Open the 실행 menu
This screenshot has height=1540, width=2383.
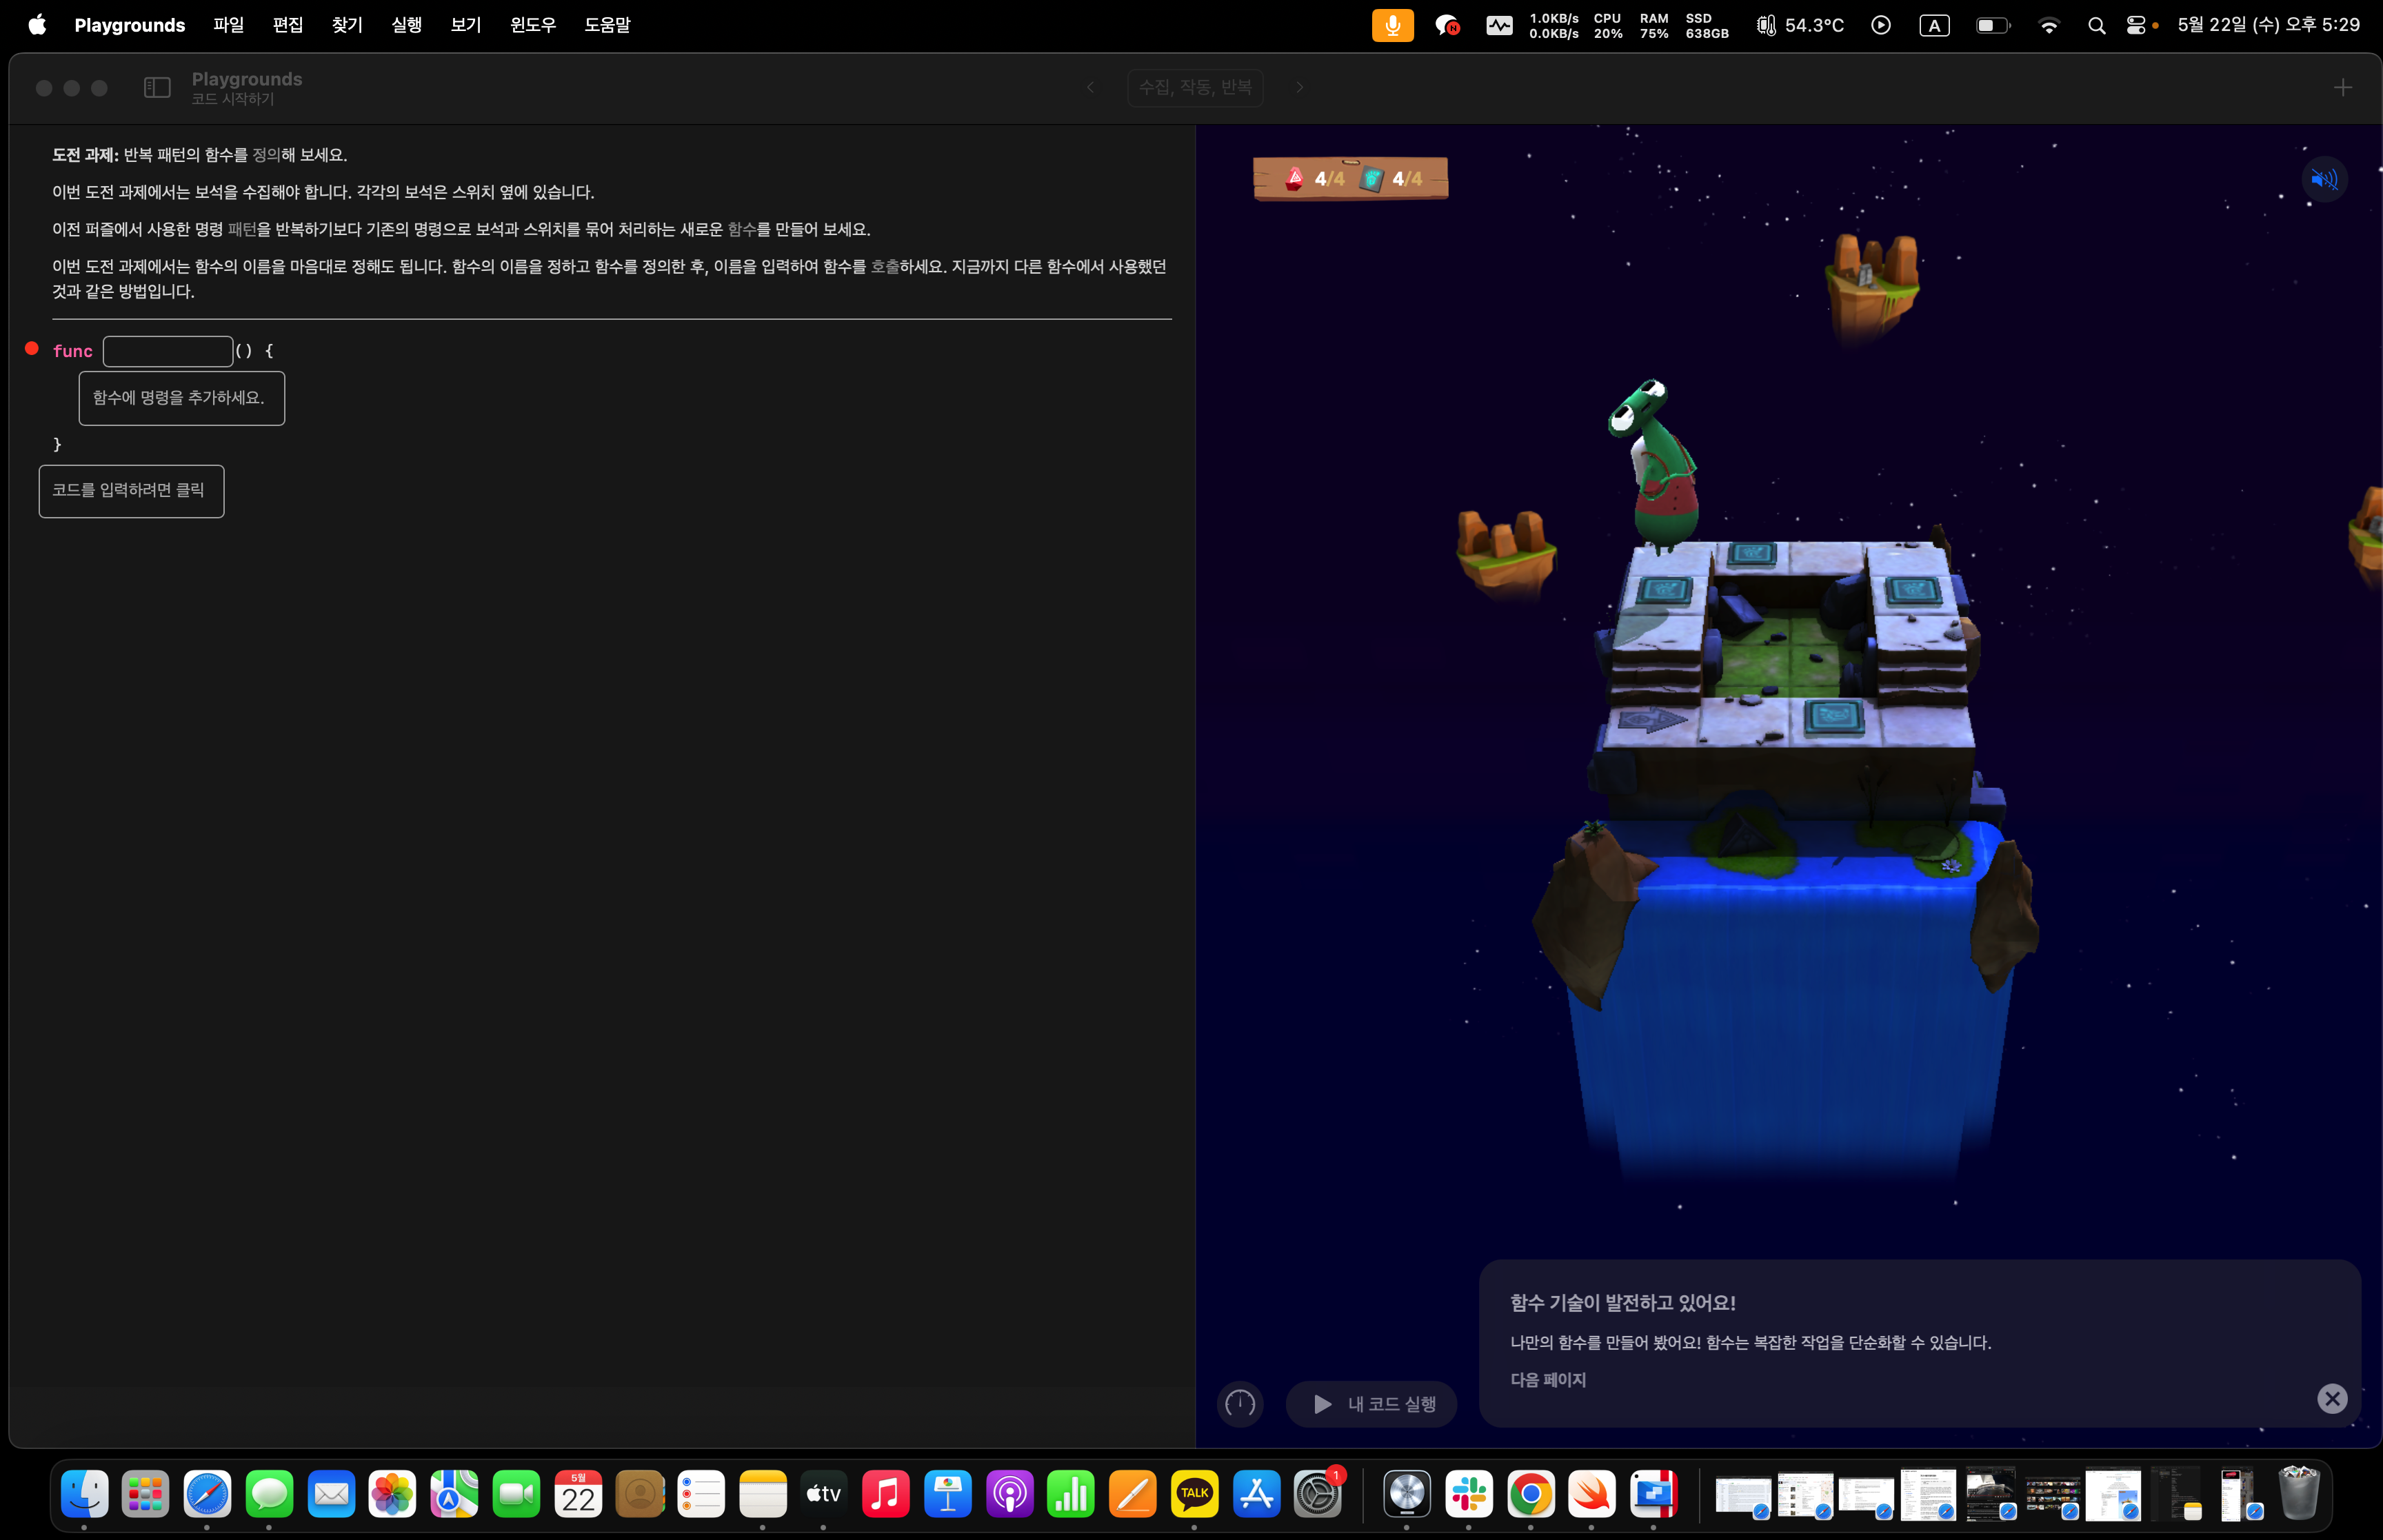(407, 25)
